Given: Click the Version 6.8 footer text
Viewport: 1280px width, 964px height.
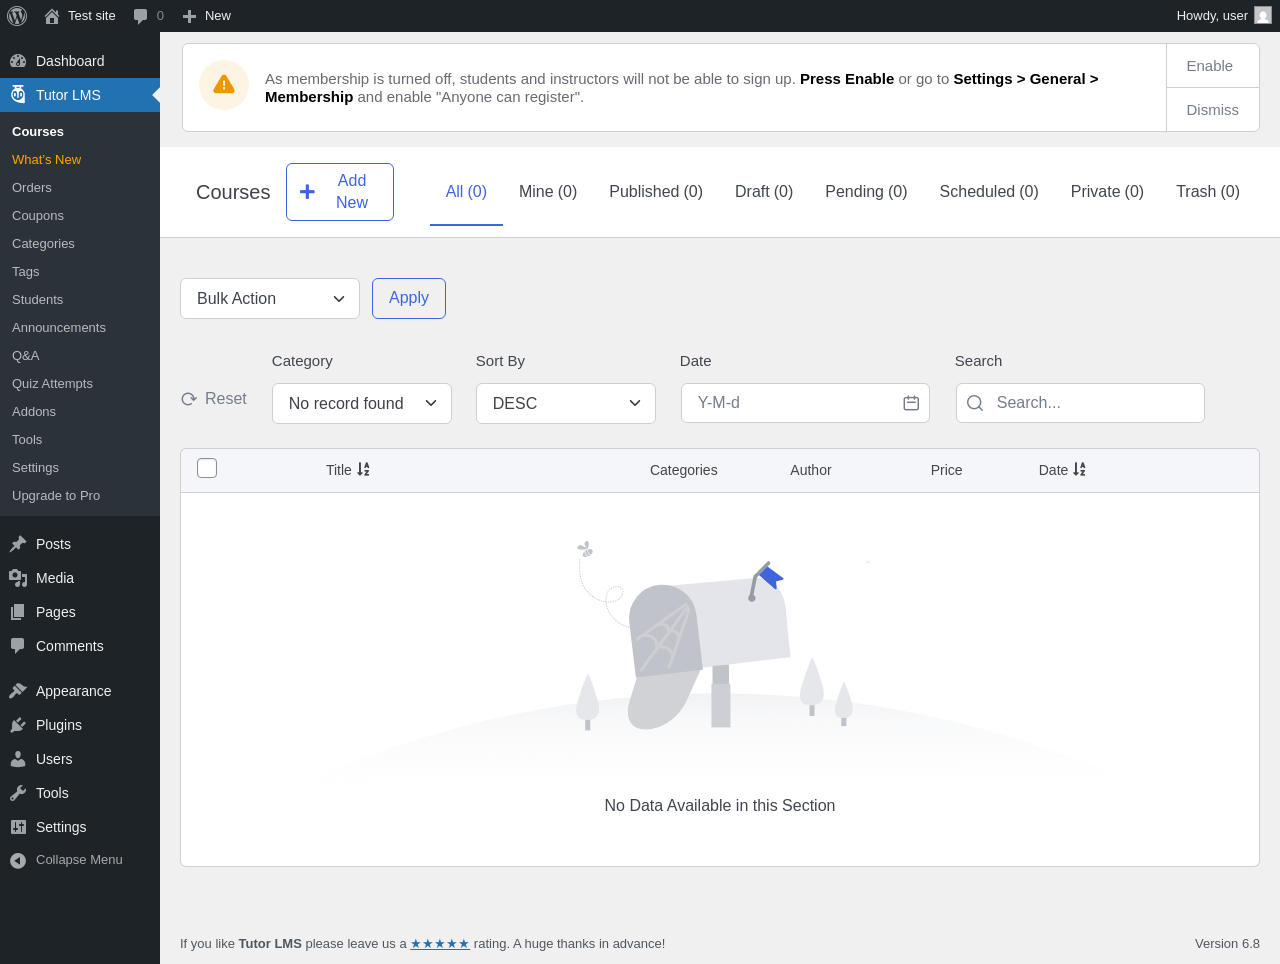Looking at the screenshot, I should [x=1227, y=944].
